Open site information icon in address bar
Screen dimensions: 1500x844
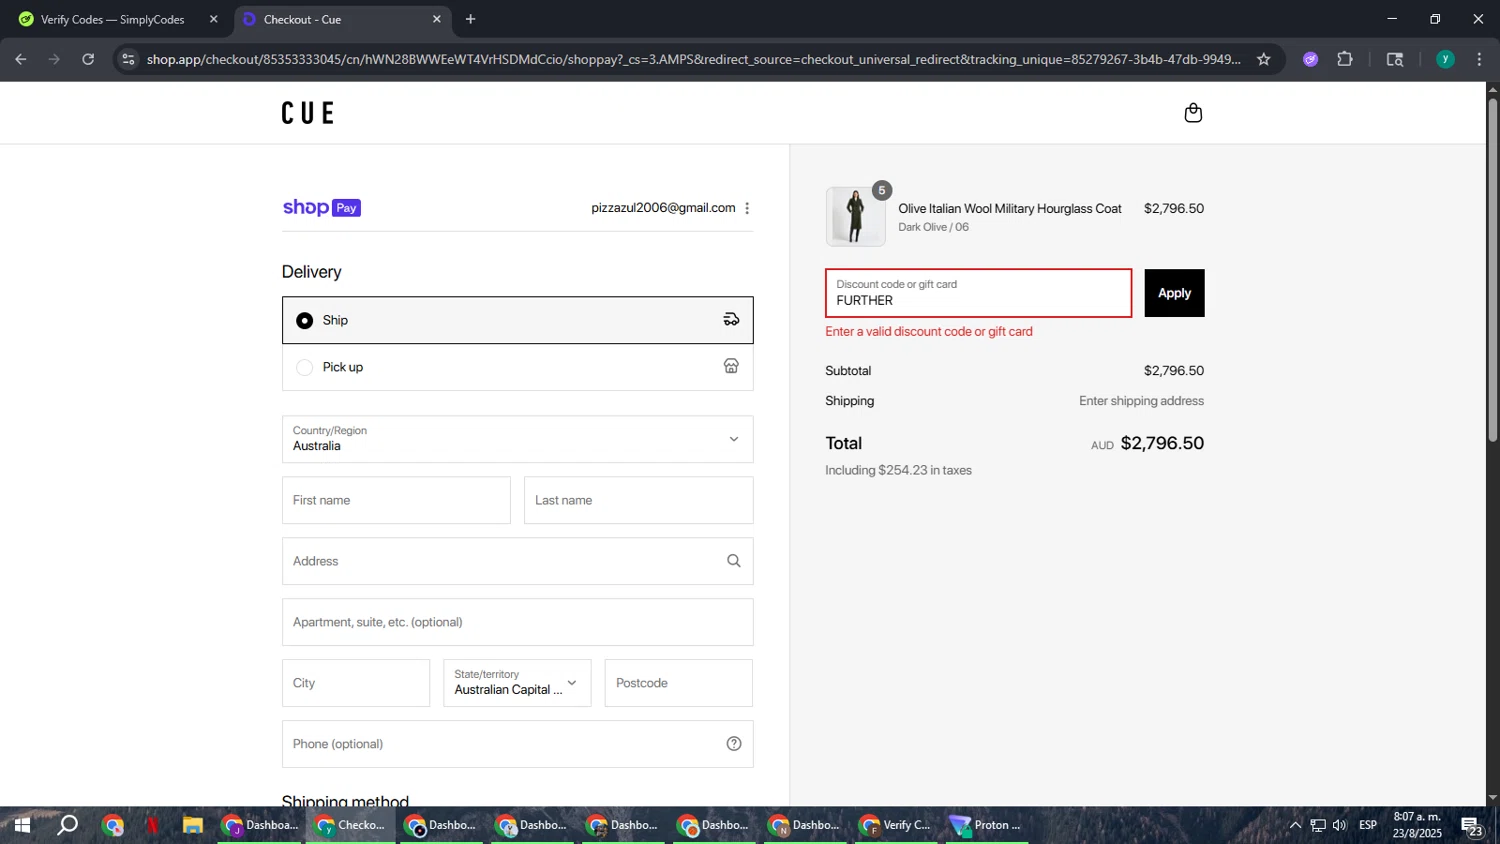(127, 59)
